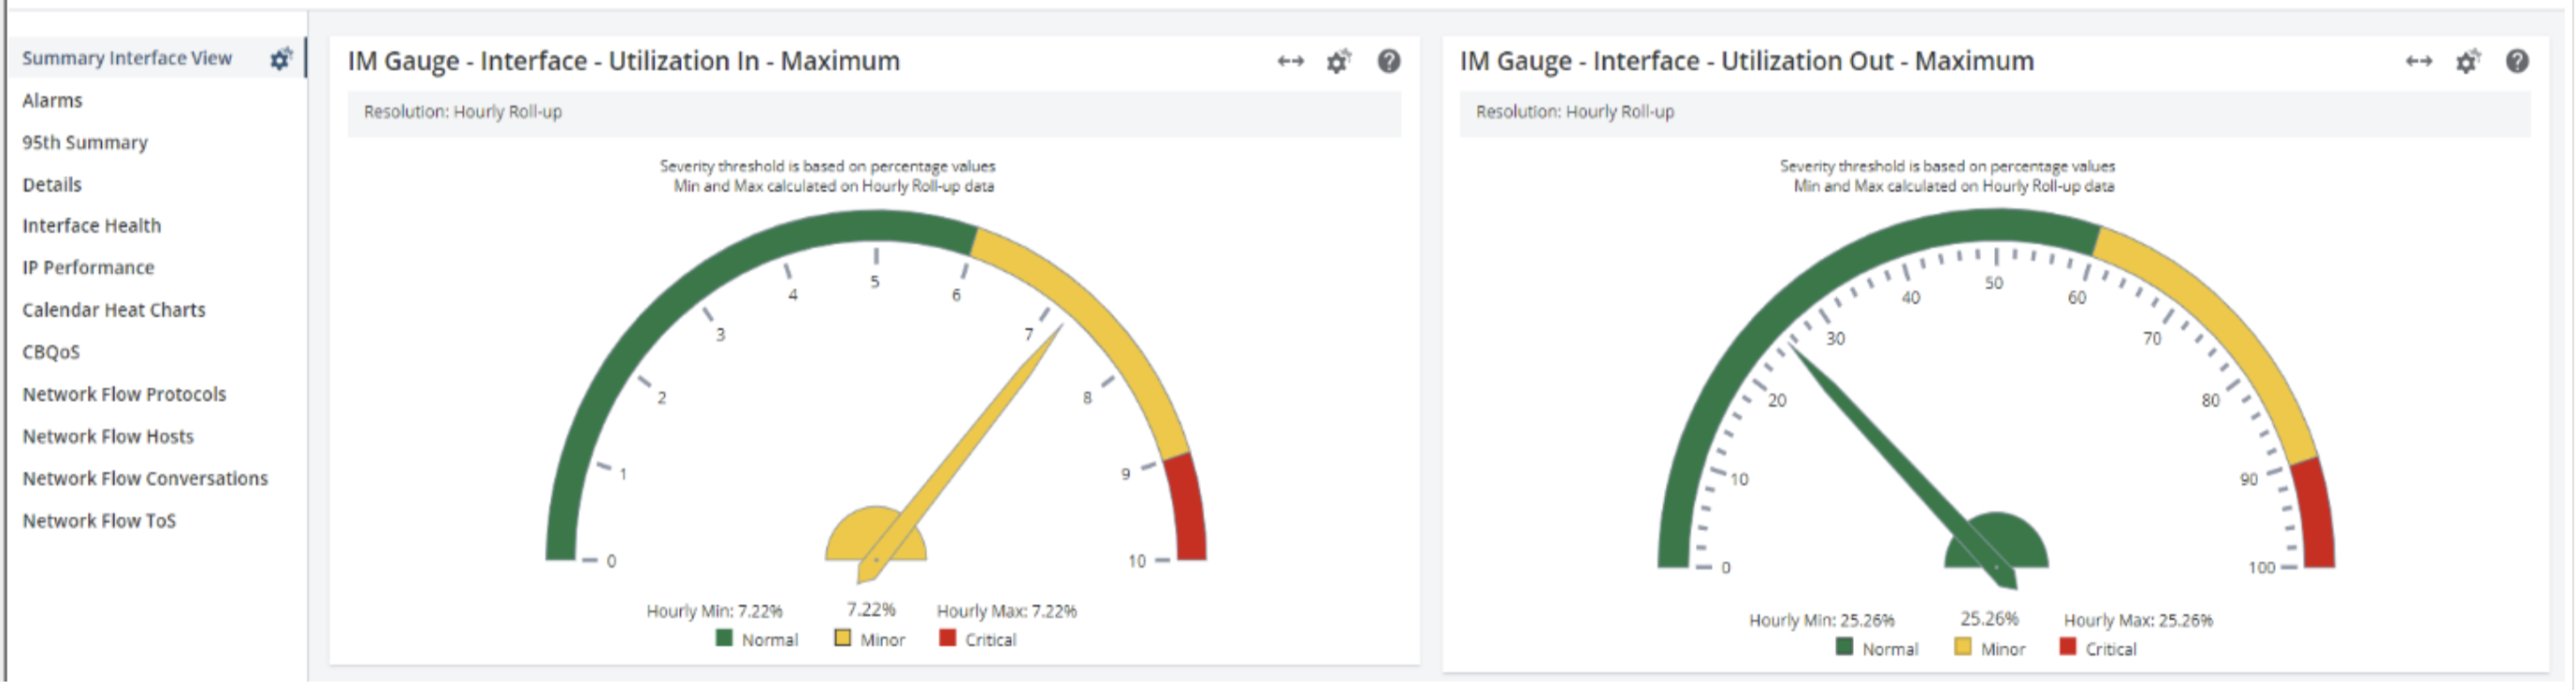The height and width of the screenshot is (690, 2576).
Task: Toggle Critical legend on Utilization Out gauge
Action: (x=2099, y=648)
